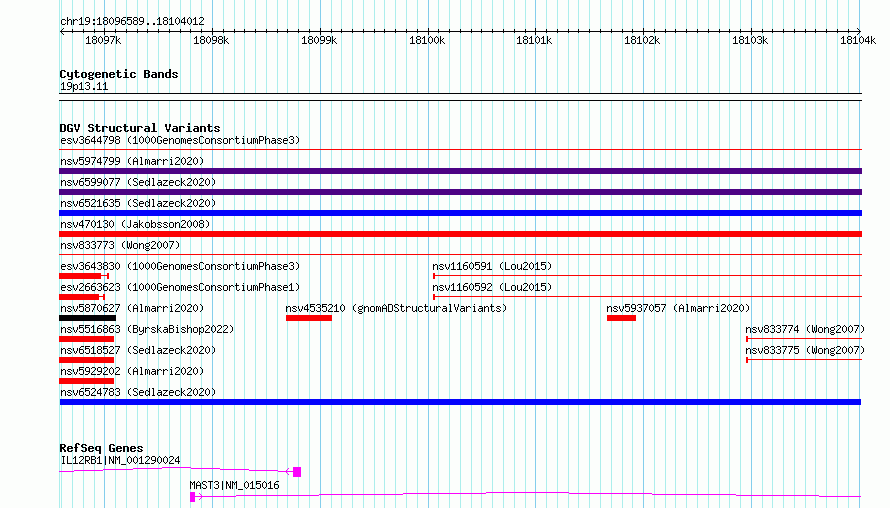Select variant nsv1160592 Lou2015 label

pyautogui.click(x=492, y=287)
